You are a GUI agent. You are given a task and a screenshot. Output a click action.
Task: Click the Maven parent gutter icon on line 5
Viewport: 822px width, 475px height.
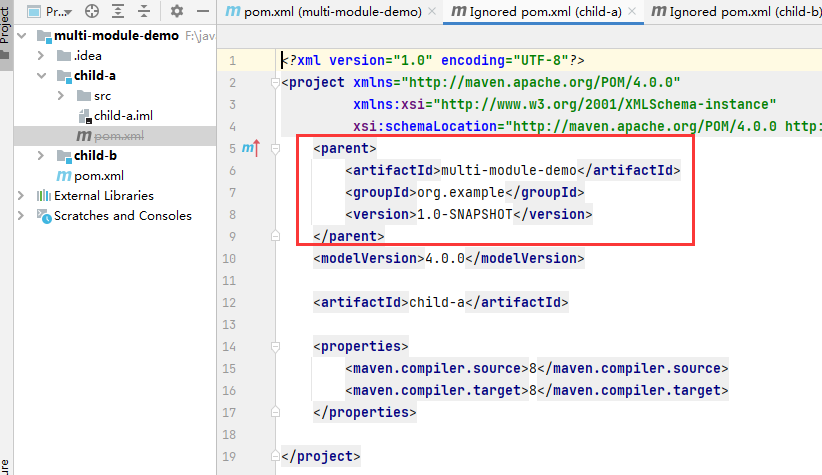click(x=250, y=148)
